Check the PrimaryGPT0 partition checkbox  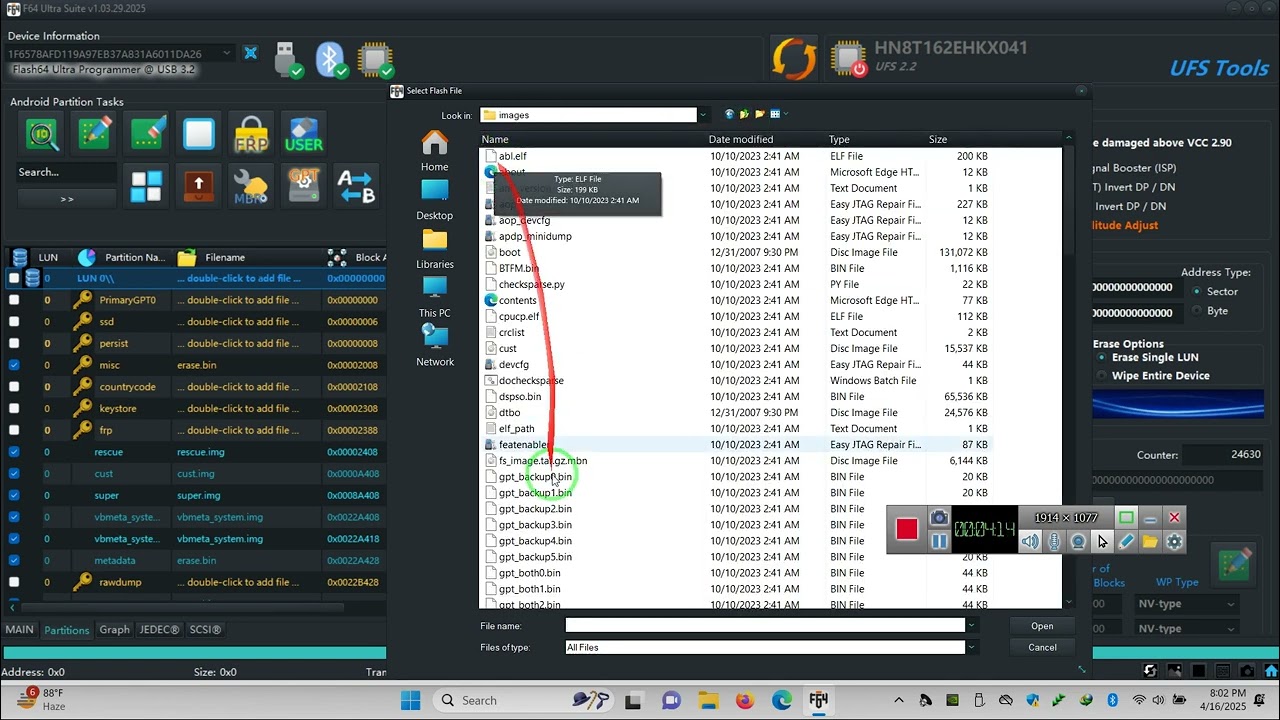point(14,300)
